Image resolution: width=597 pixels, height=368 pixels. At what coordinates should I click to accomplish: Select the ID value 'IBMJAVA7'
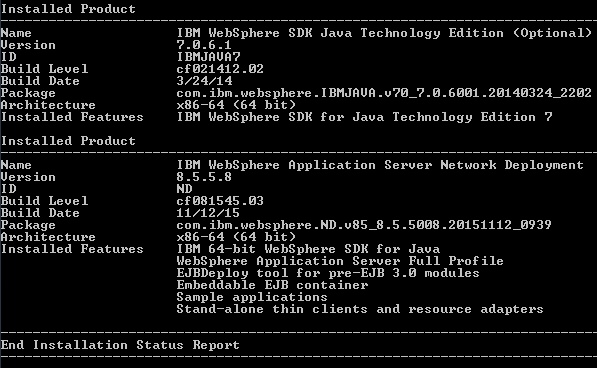209,57
